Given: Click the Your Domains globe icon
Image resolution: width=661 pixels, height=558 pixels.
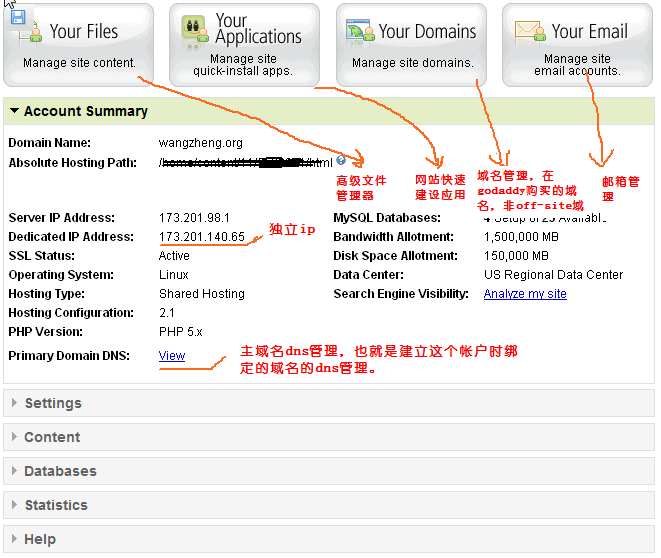Looking at the screenshot, I should pos(360,32).
